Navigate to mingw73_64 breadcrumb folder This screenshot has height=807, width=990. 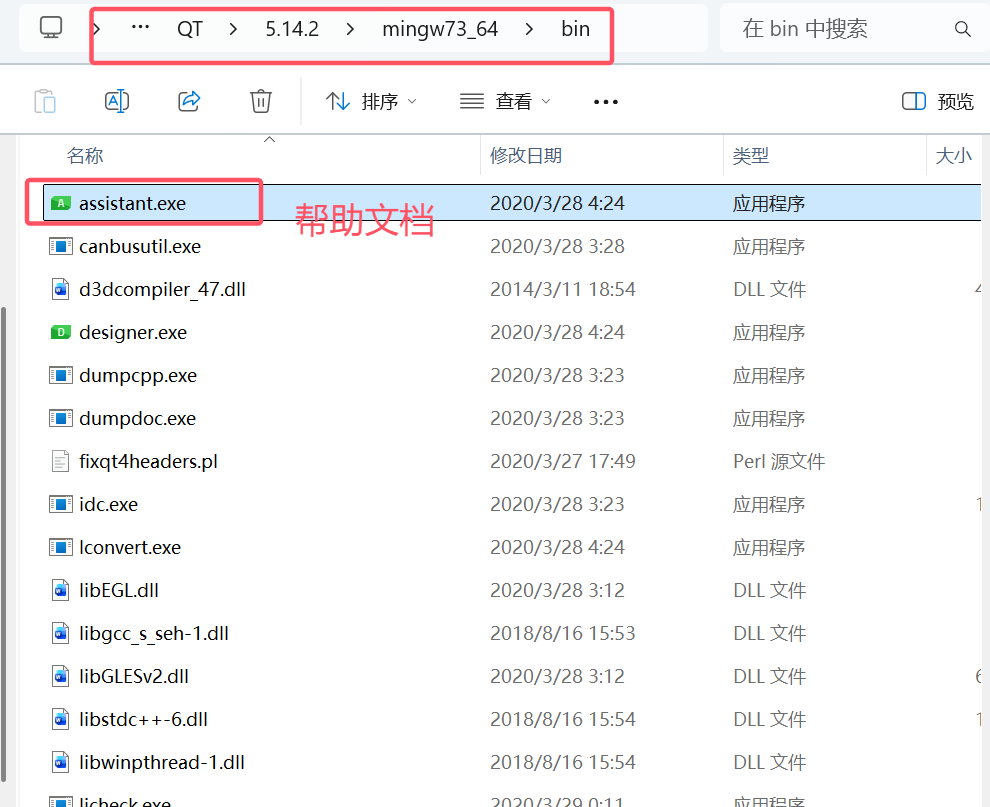click(440, 29)
